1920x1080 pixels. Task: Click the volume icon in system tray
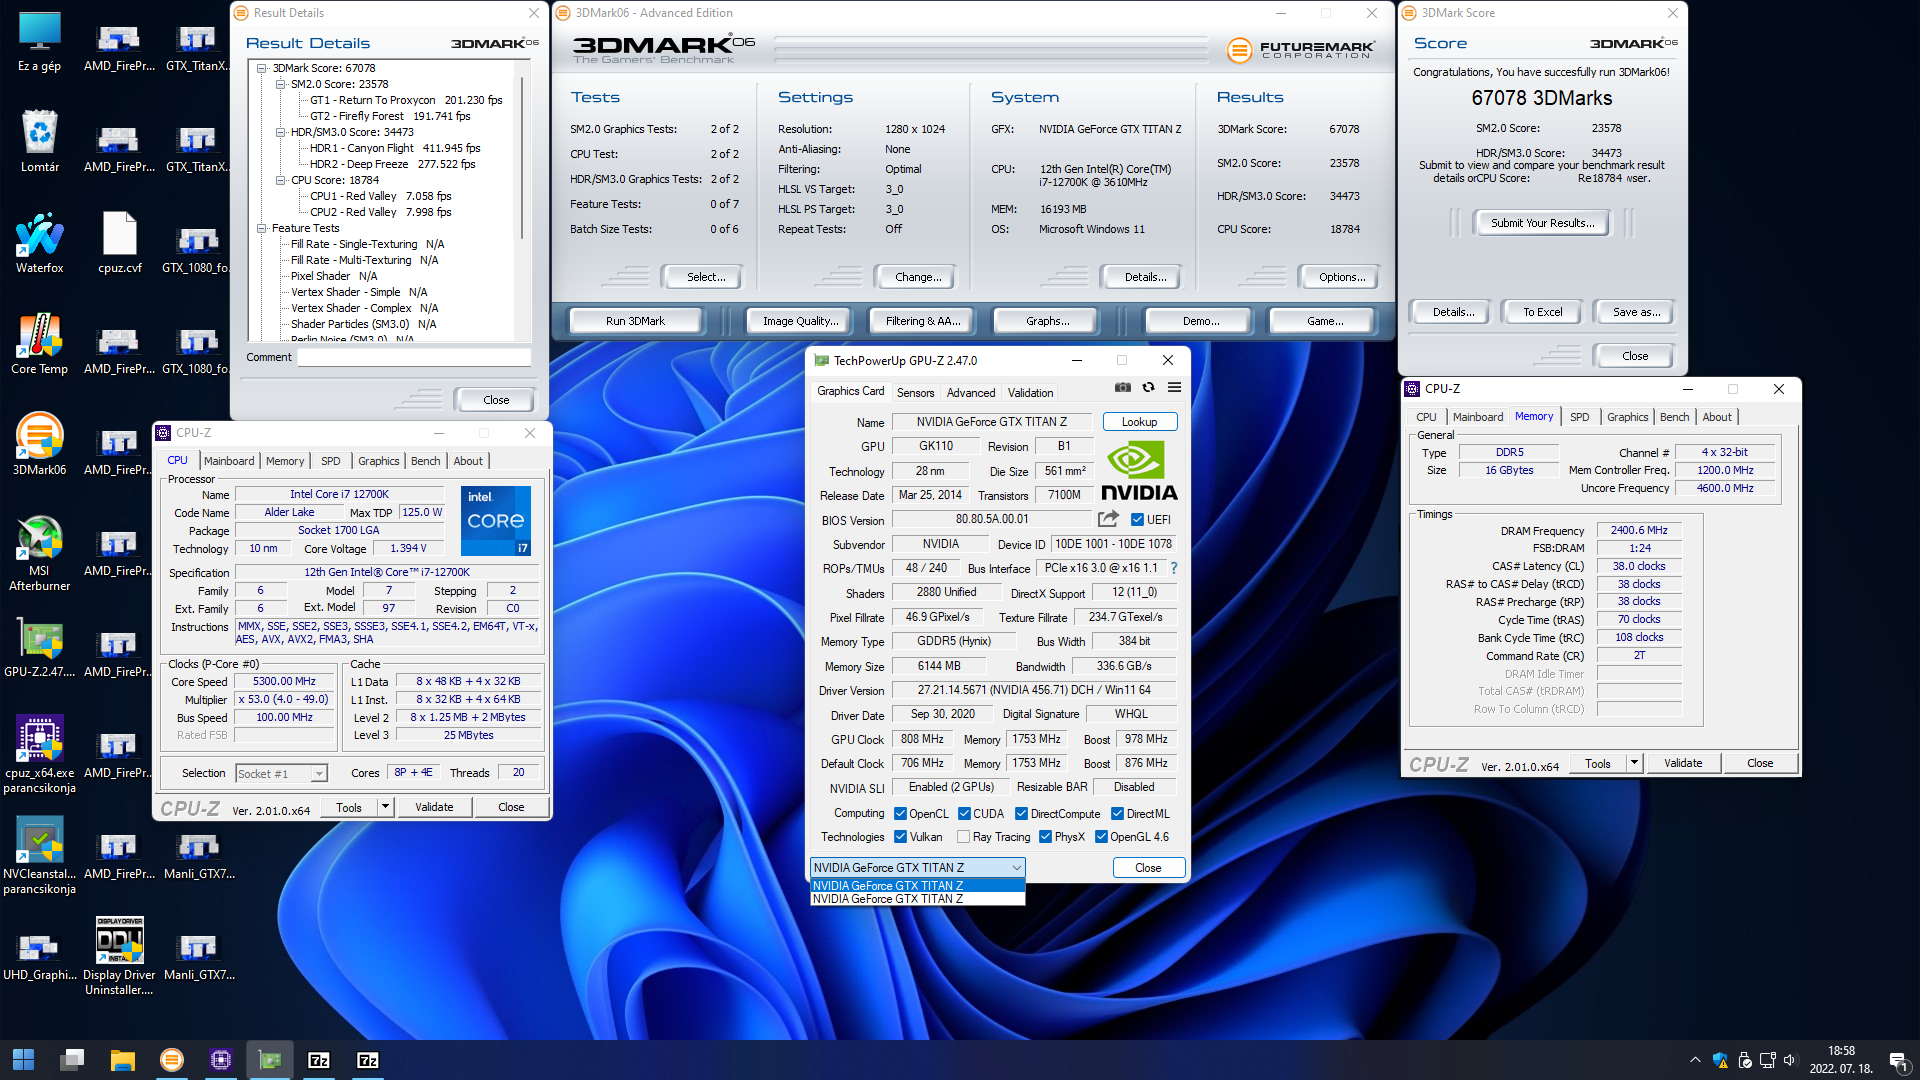click(x=1790, y=1060)
